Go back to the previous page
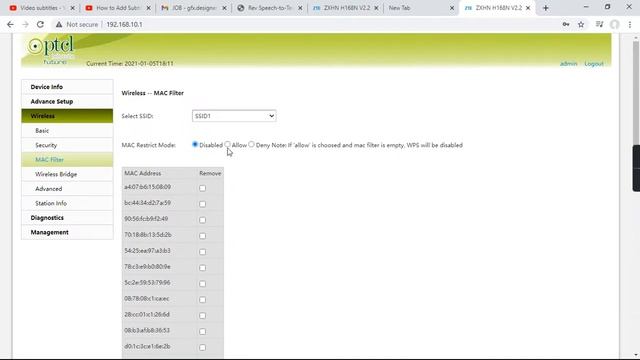The image size is (640, 360). point(10,24)
